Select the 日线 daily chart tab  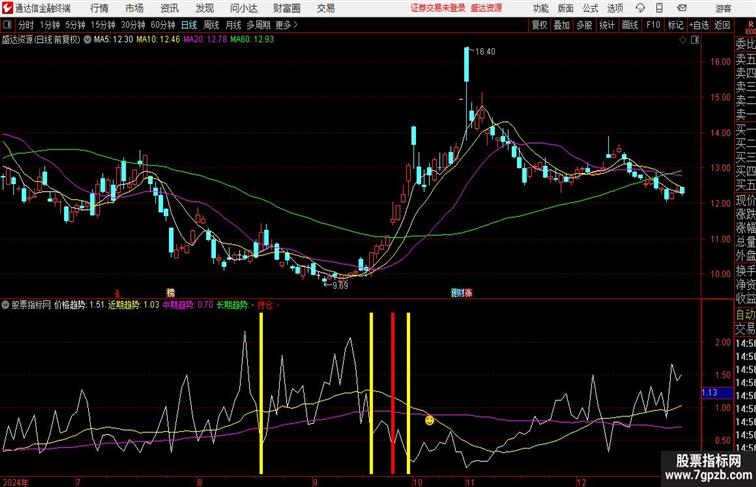(x=189, y=25)
